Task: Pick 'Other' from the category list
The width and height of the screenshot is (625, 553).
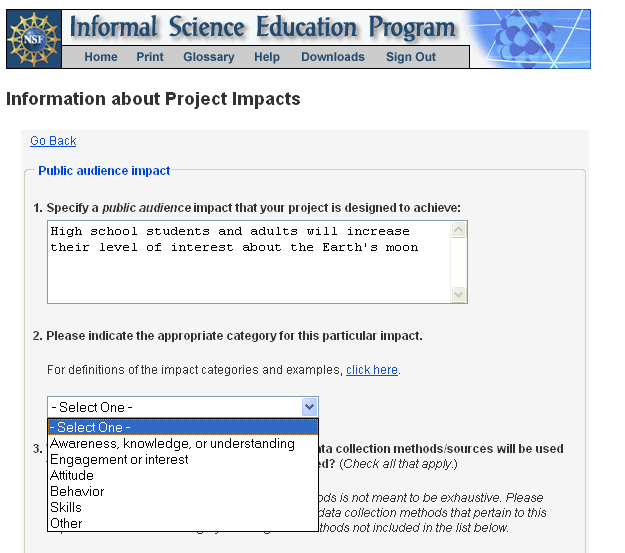Action: click(66, 523)
